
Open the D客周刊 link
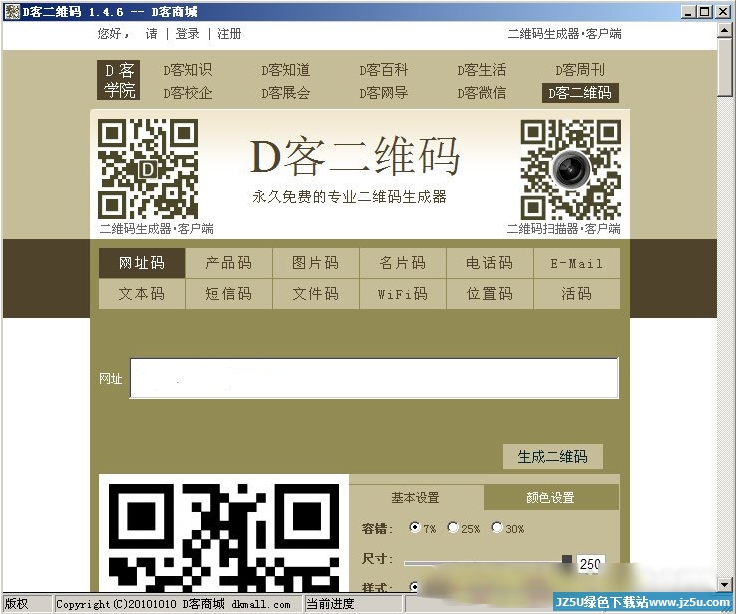pos(580,70)
